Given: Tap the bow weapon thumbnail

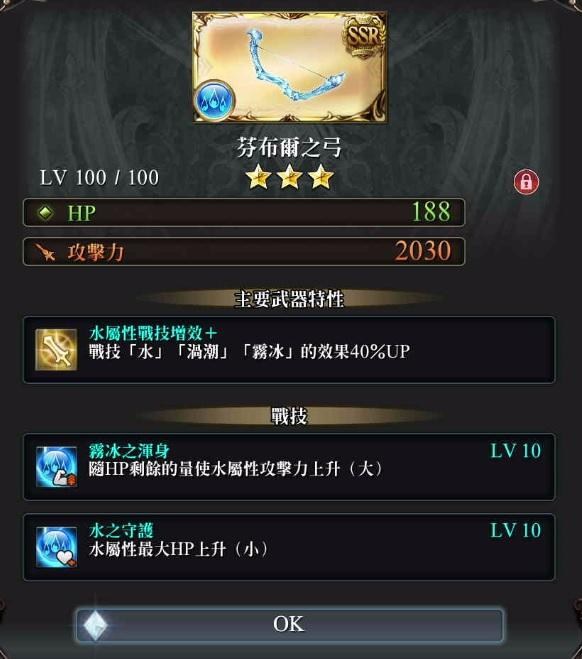Looking at the screenshot, I should pyautogui.click(x=290, y=67).
